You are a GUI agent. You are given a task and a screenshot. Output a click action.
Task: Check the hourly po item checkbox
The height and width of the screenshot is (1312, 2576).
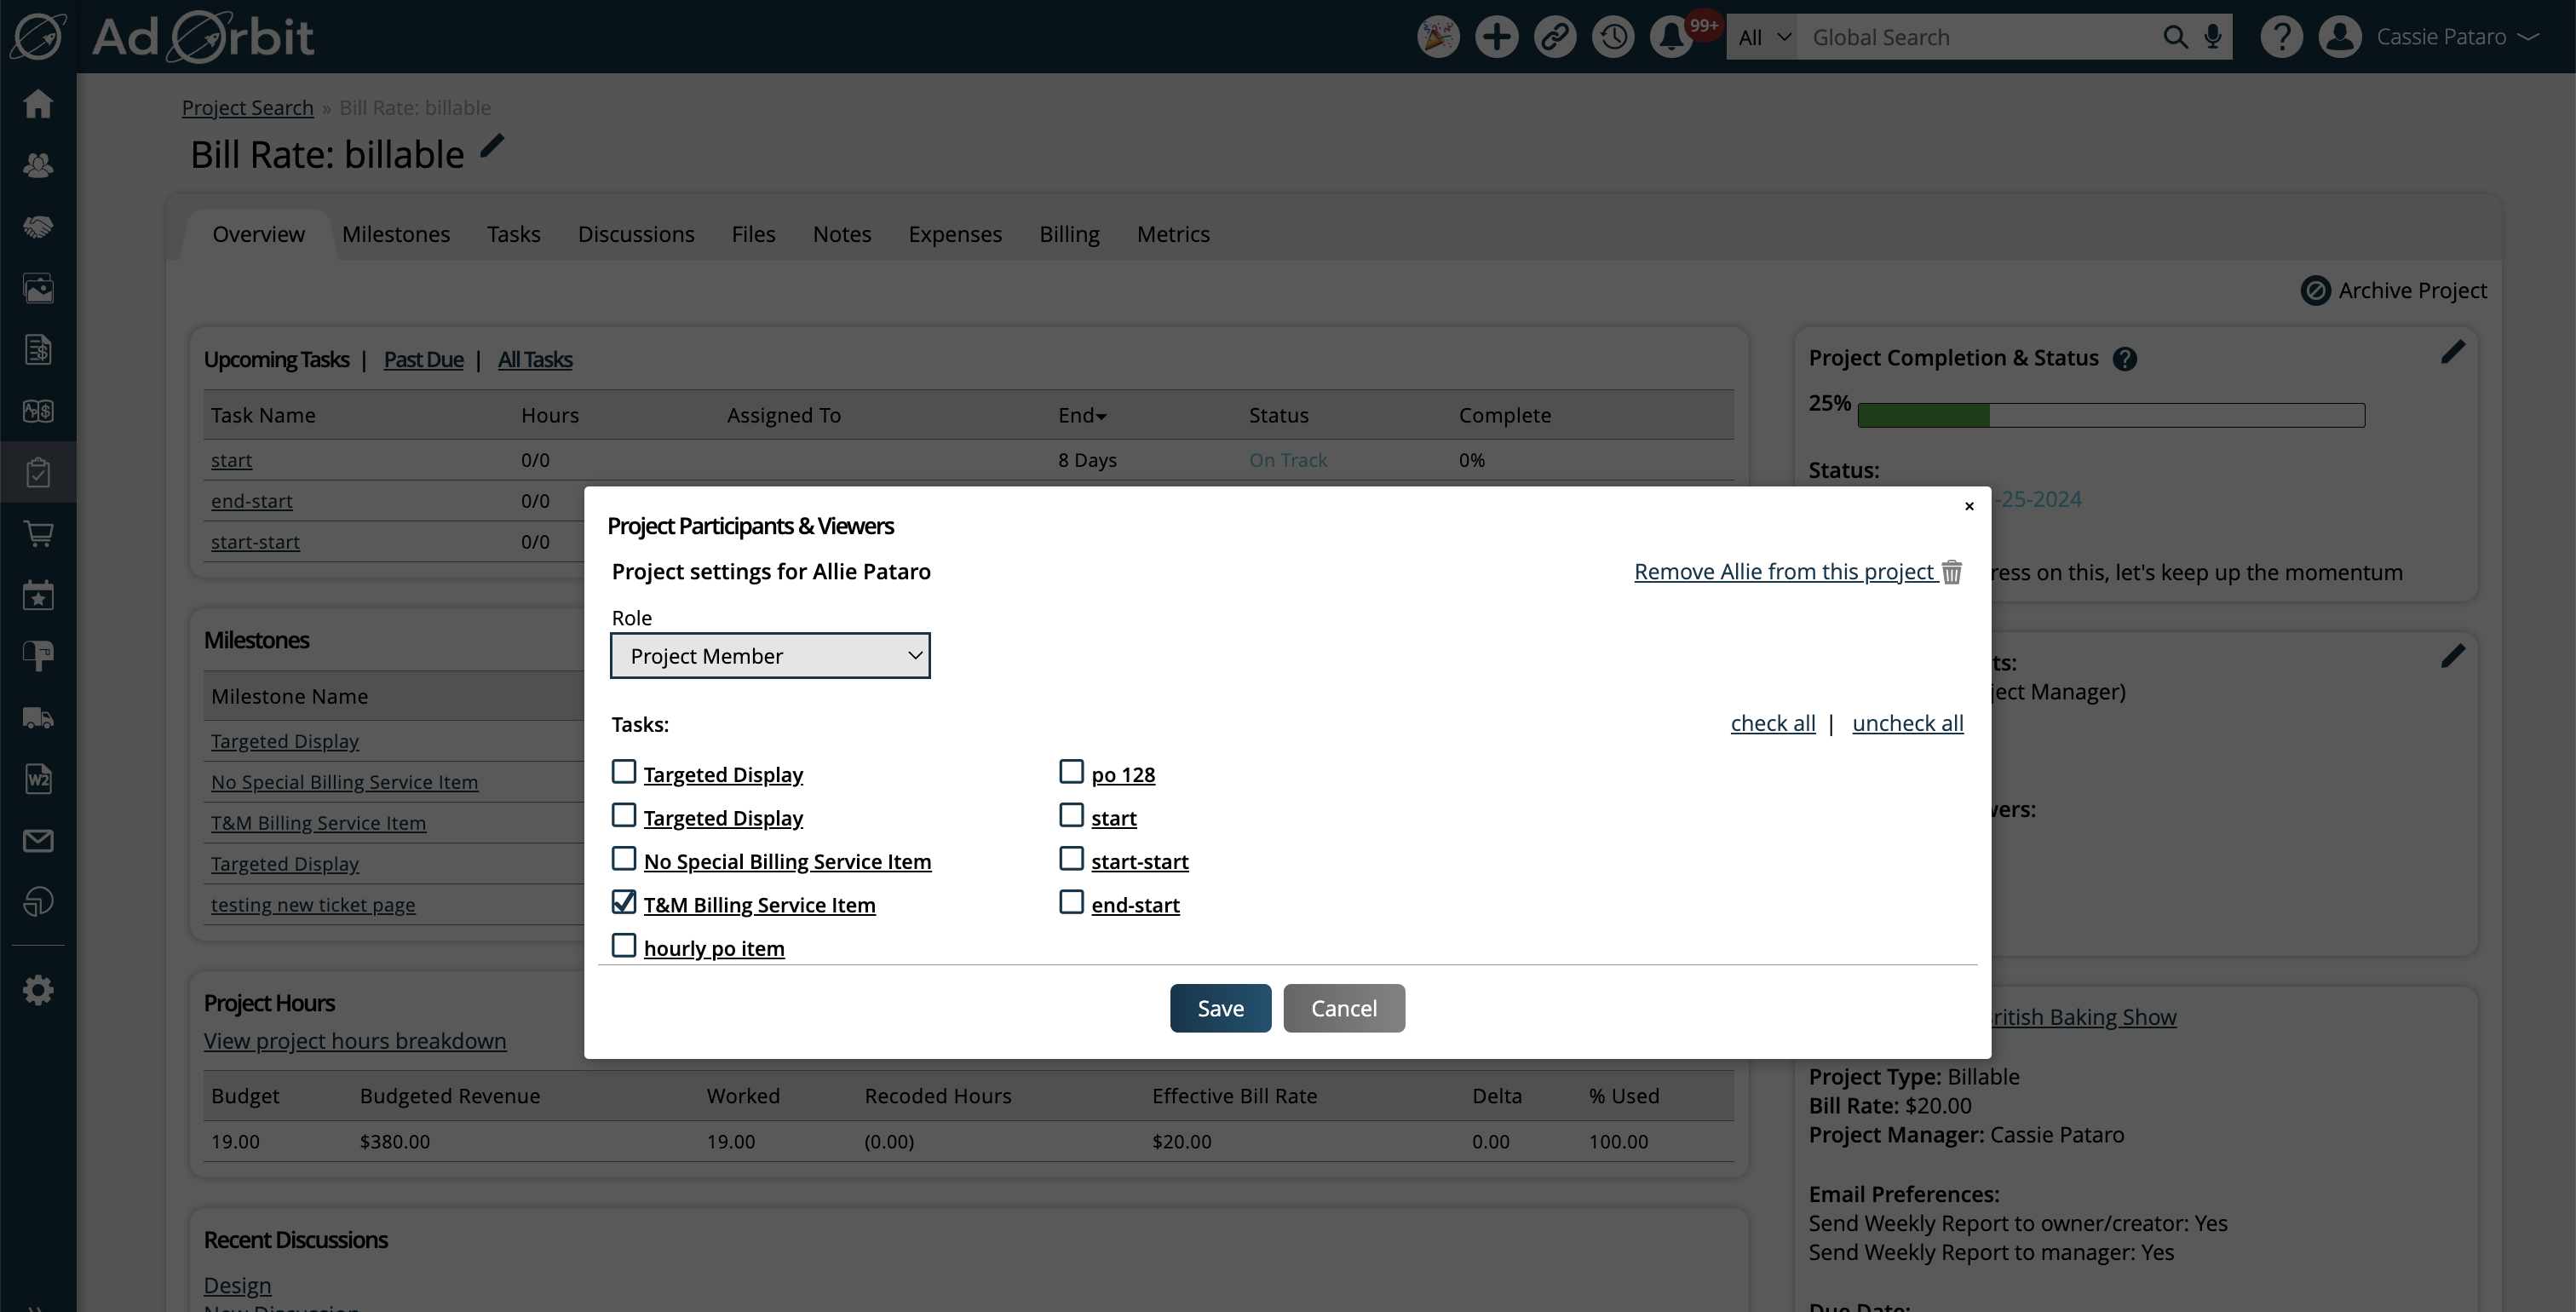(x=624, y=946)
